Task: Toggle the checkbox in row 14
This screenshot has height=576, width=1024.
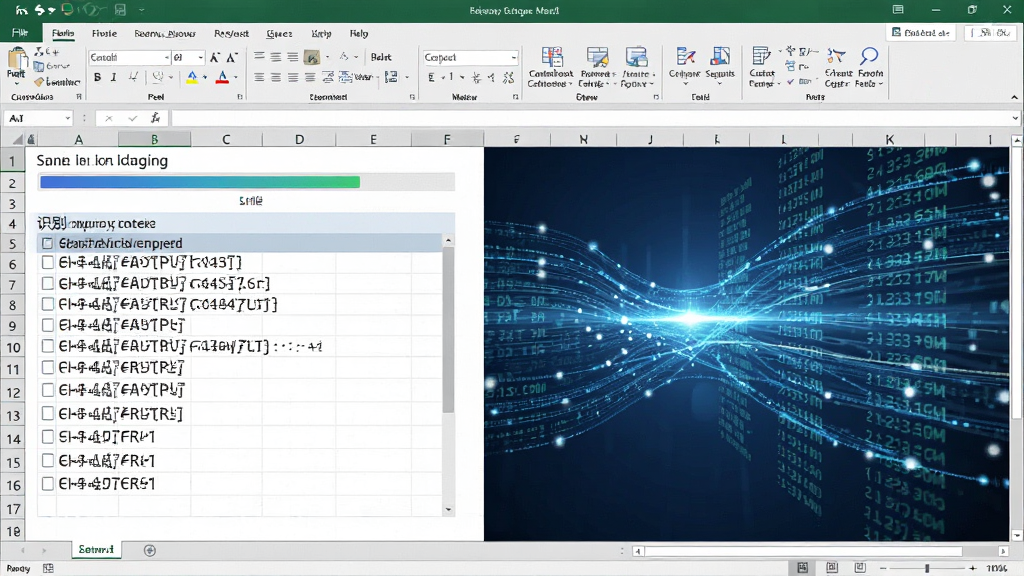Action: tap(47, 436)
